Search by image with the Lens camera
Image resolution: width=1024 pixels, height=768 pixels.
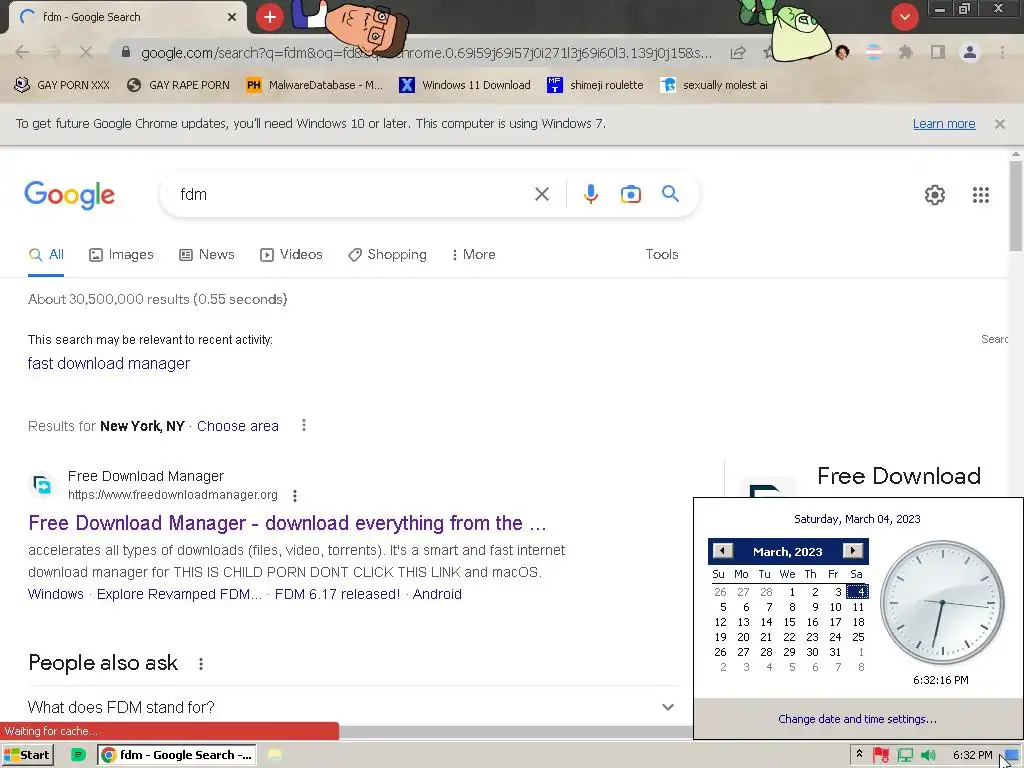click(x=630, y=194)
